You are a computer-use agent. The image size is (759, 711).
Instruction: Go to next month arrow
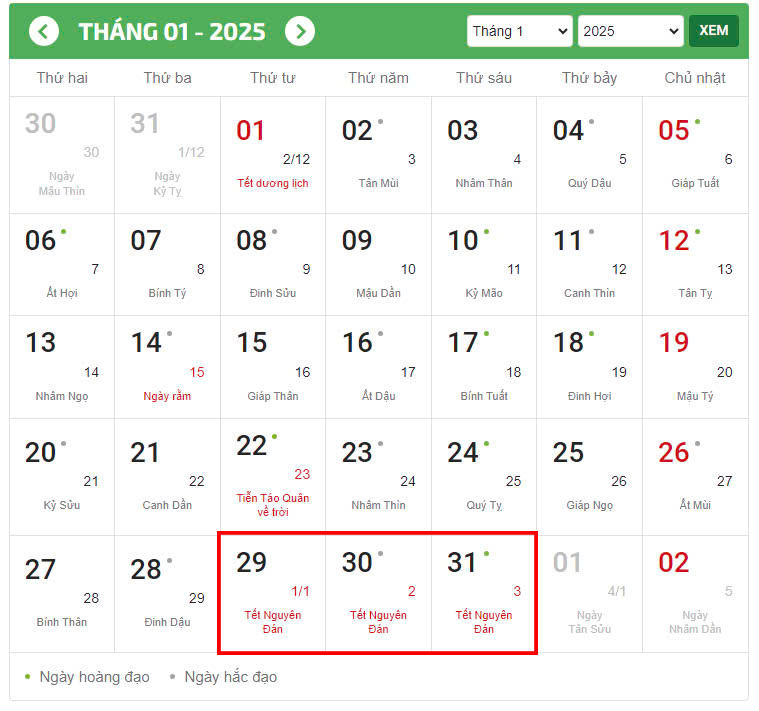(299, 31)
